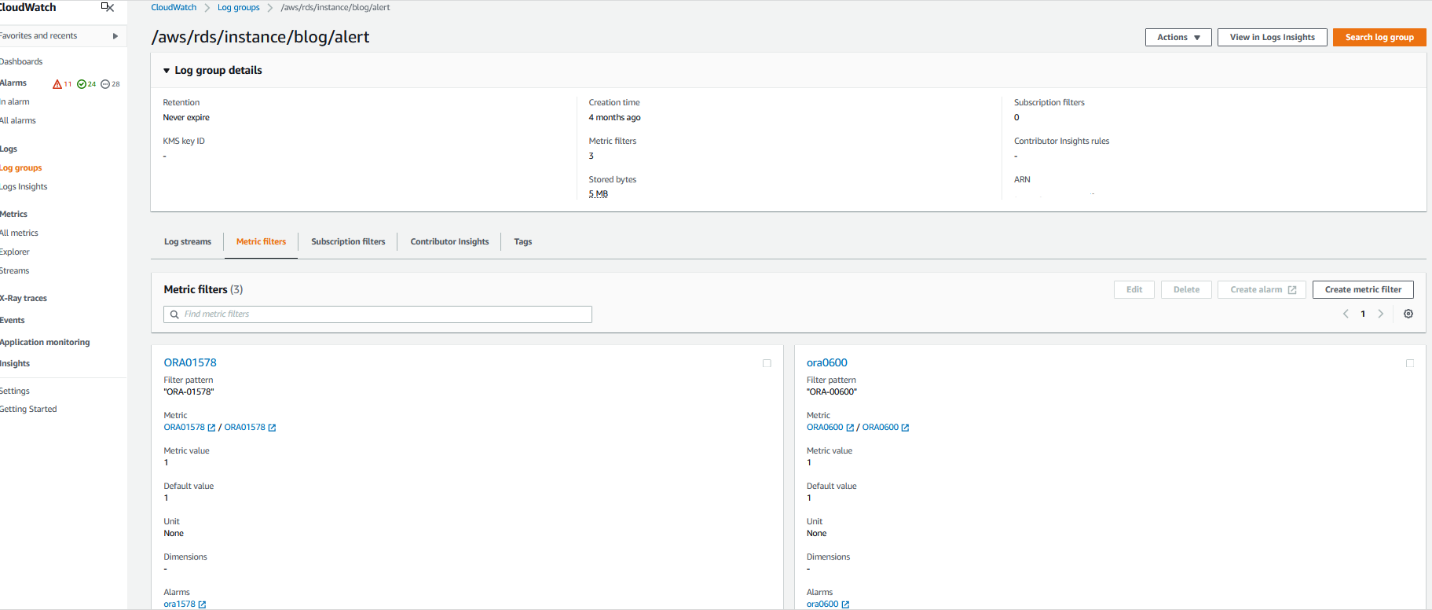The image size is (1432, 610).
Task: Open All alarms in the sidebar
Action: click(17, 121)
